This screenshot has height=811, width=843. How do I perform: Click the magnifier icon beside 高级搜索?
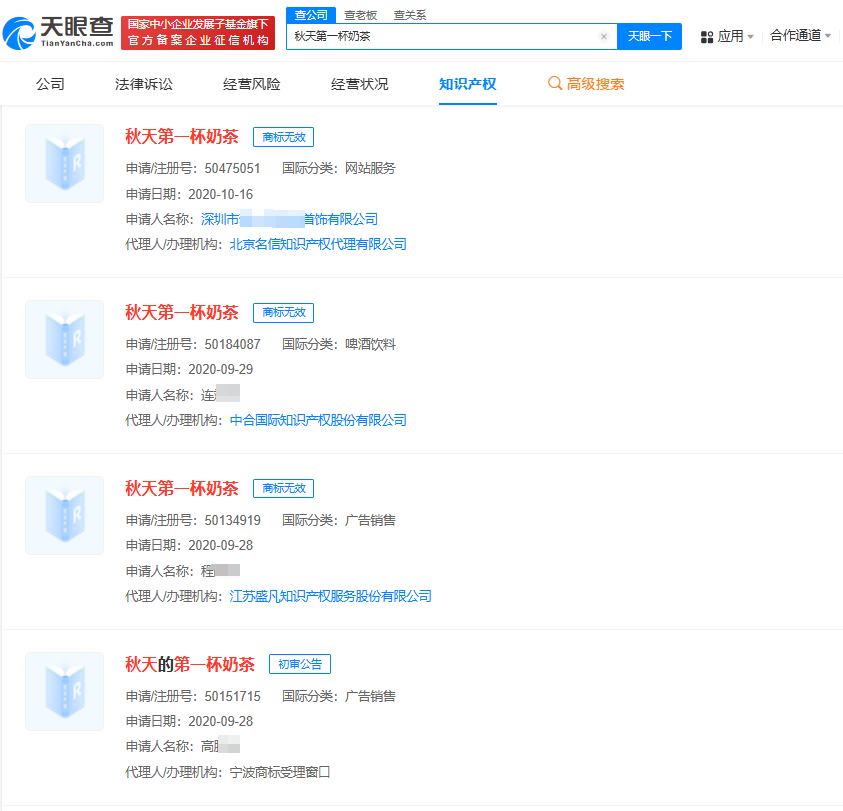tap(556, 85)
